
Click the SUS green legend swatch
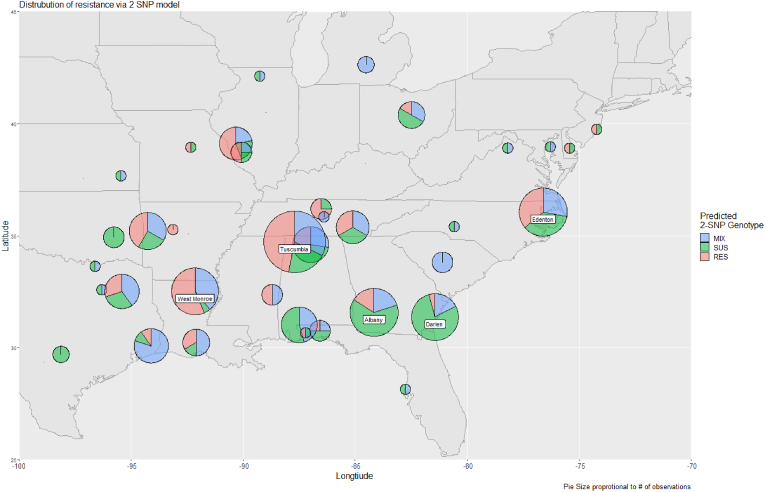click(705, 247)
